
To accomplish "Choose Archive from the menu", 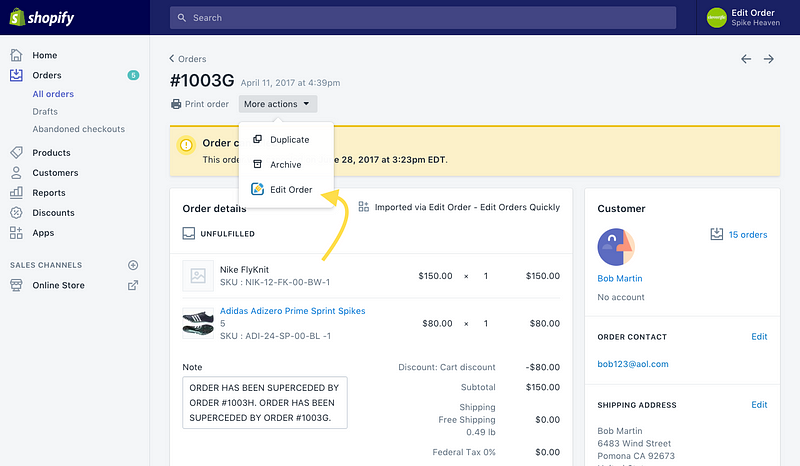I will click(286, 164).
